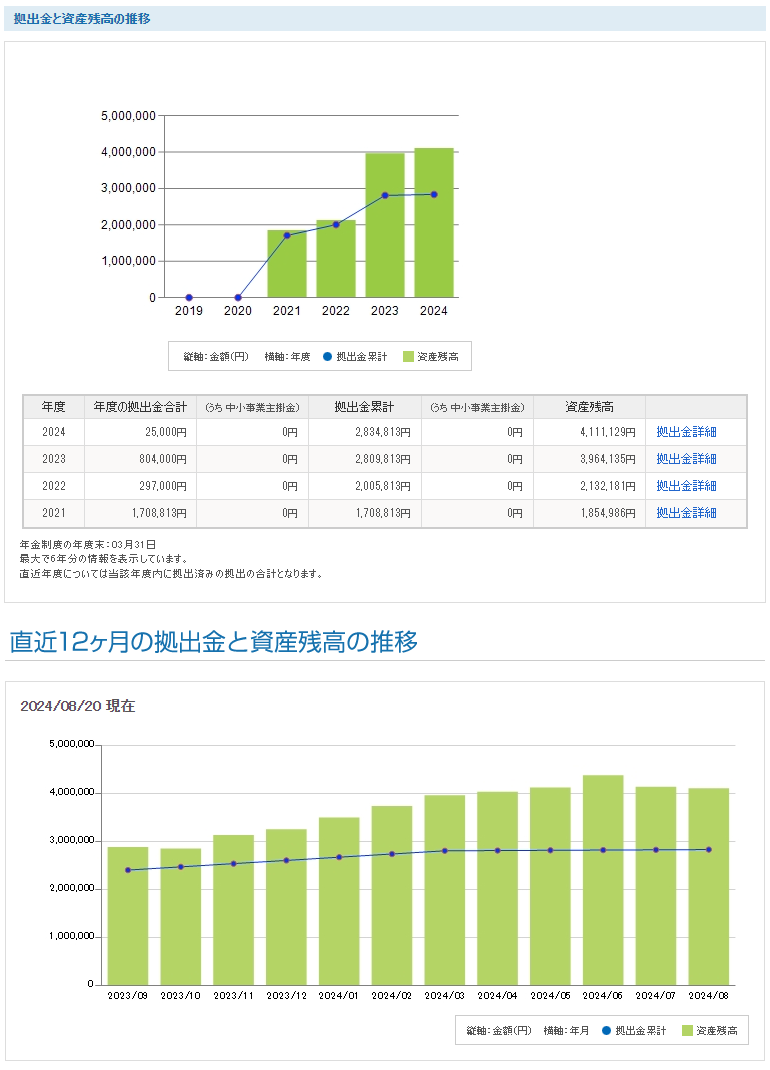Open 拠出金詳細 link for 2021 row
This screenshot has width=770, height=1070.
coord(686,513)
